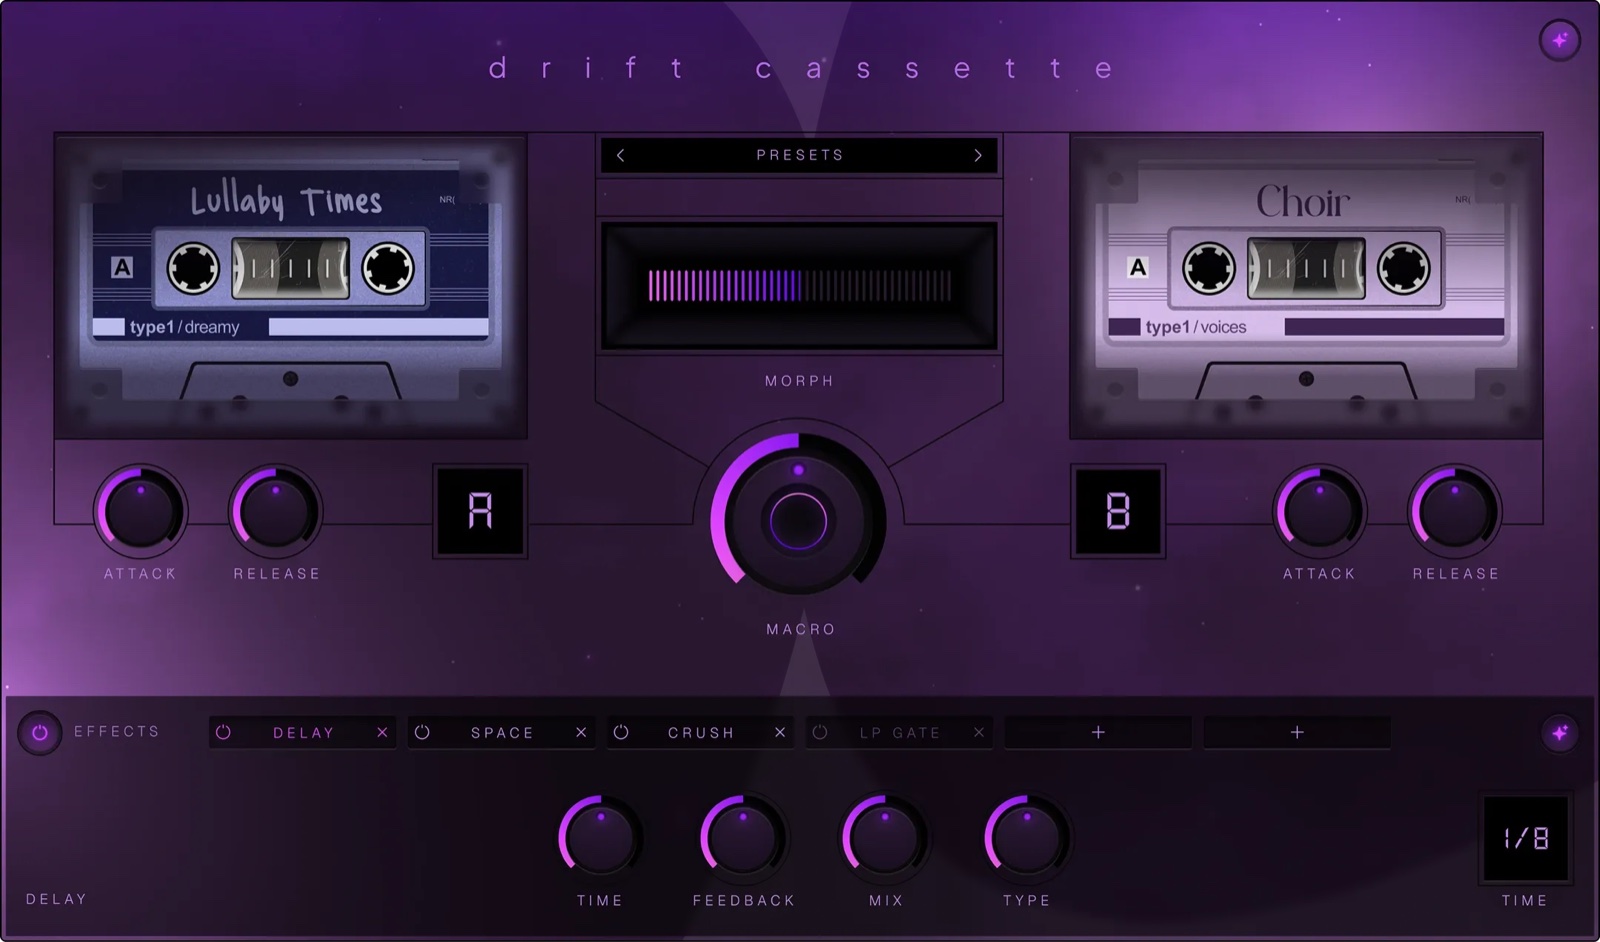
Task: Open the PRESETS browser menu
Action: [799, 155]
